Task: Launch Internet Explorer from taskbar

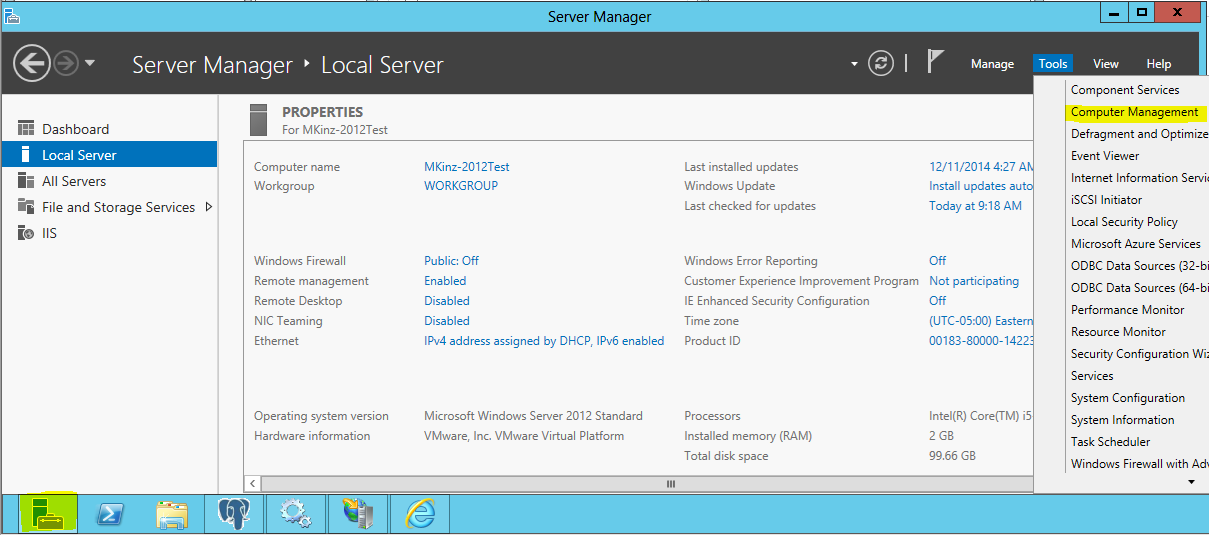Action: pos(420,514)
